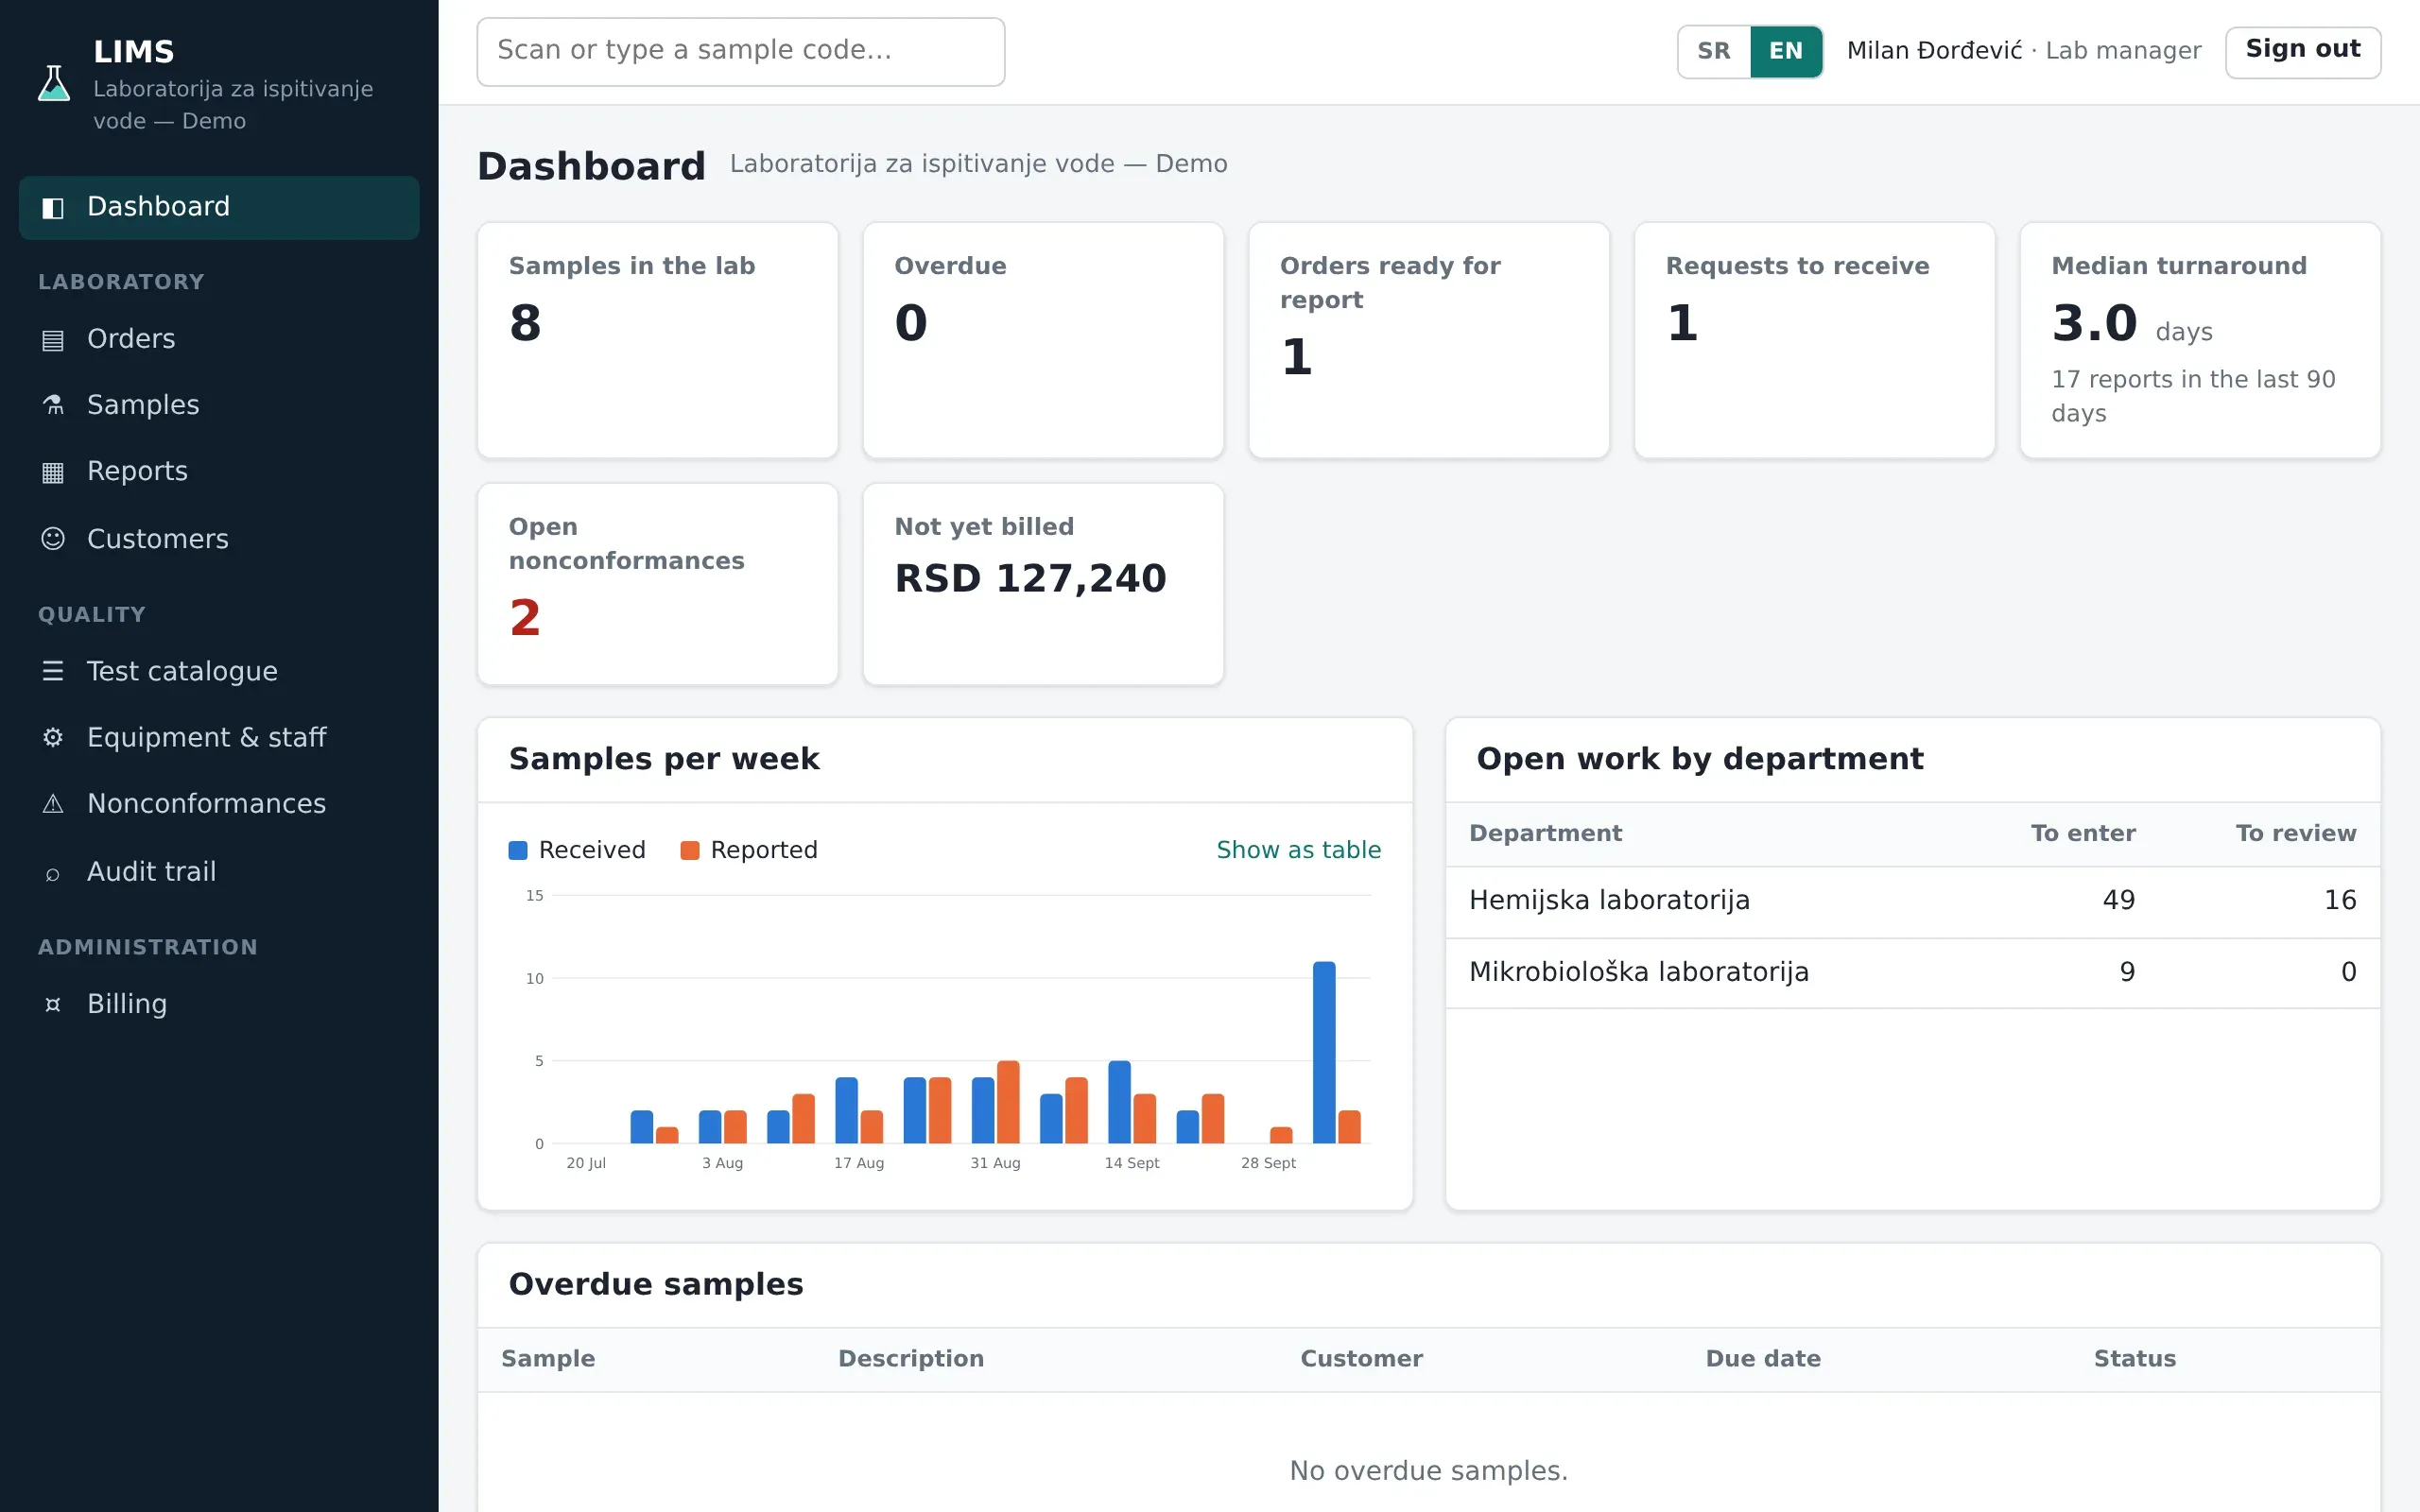The width and height of the screenshot is (2420, 1512).
Task: Click the Mikrobiološka laboratorija row
Action: point(1912,973)
